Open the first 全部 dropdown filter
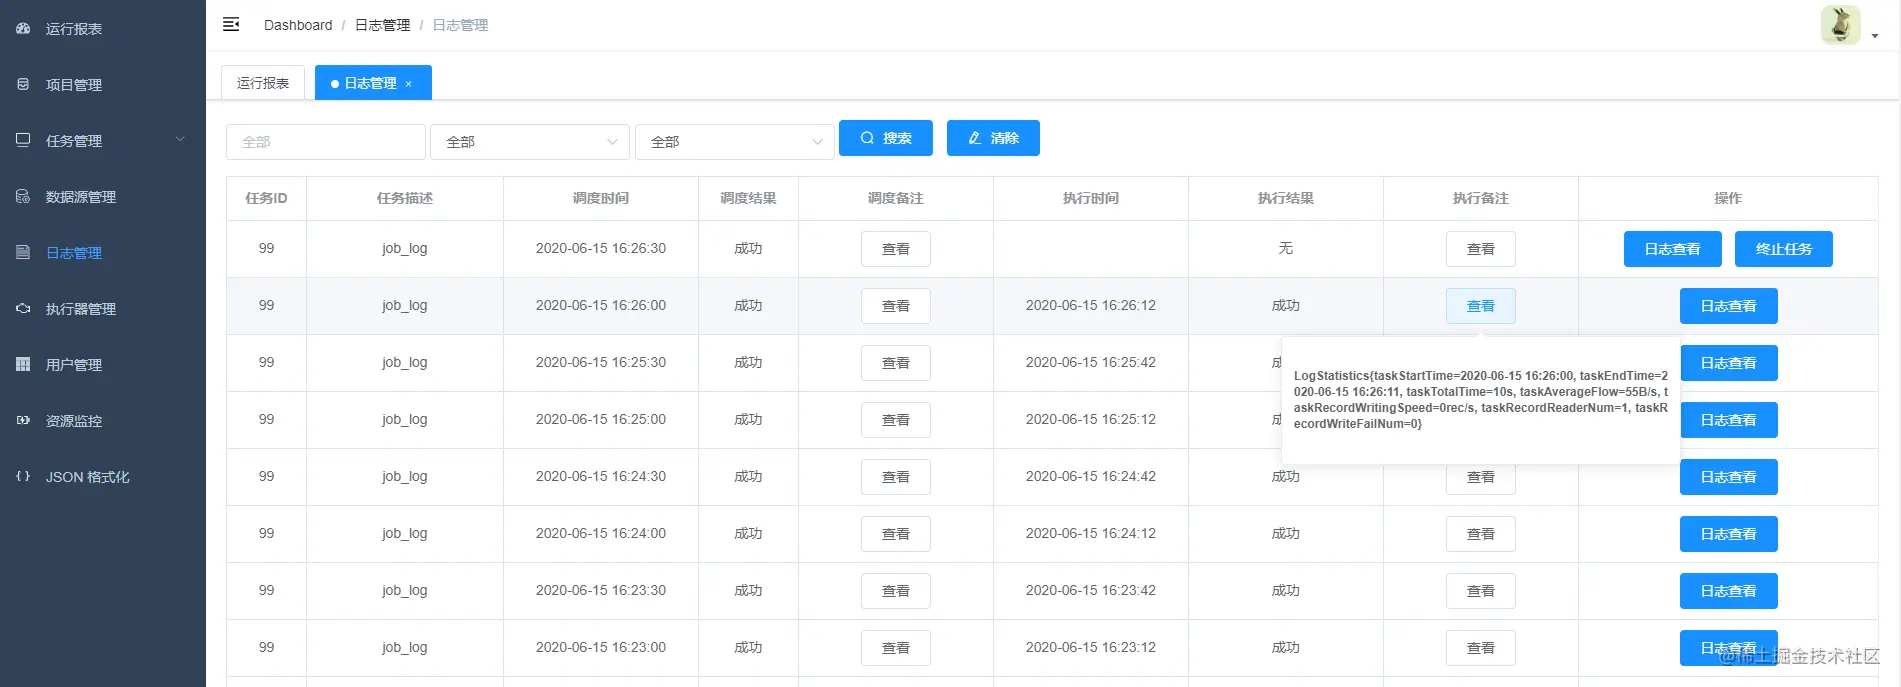The height and width of the screenshot is (687, 1901). point(530,142)
